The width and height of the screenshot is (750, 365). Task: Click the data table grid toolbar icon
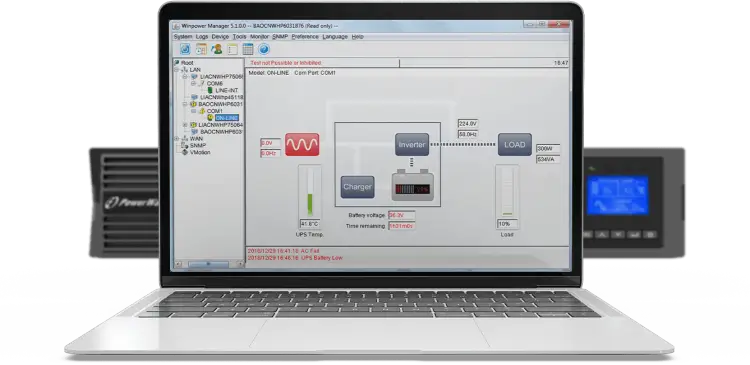coord(248,49)
